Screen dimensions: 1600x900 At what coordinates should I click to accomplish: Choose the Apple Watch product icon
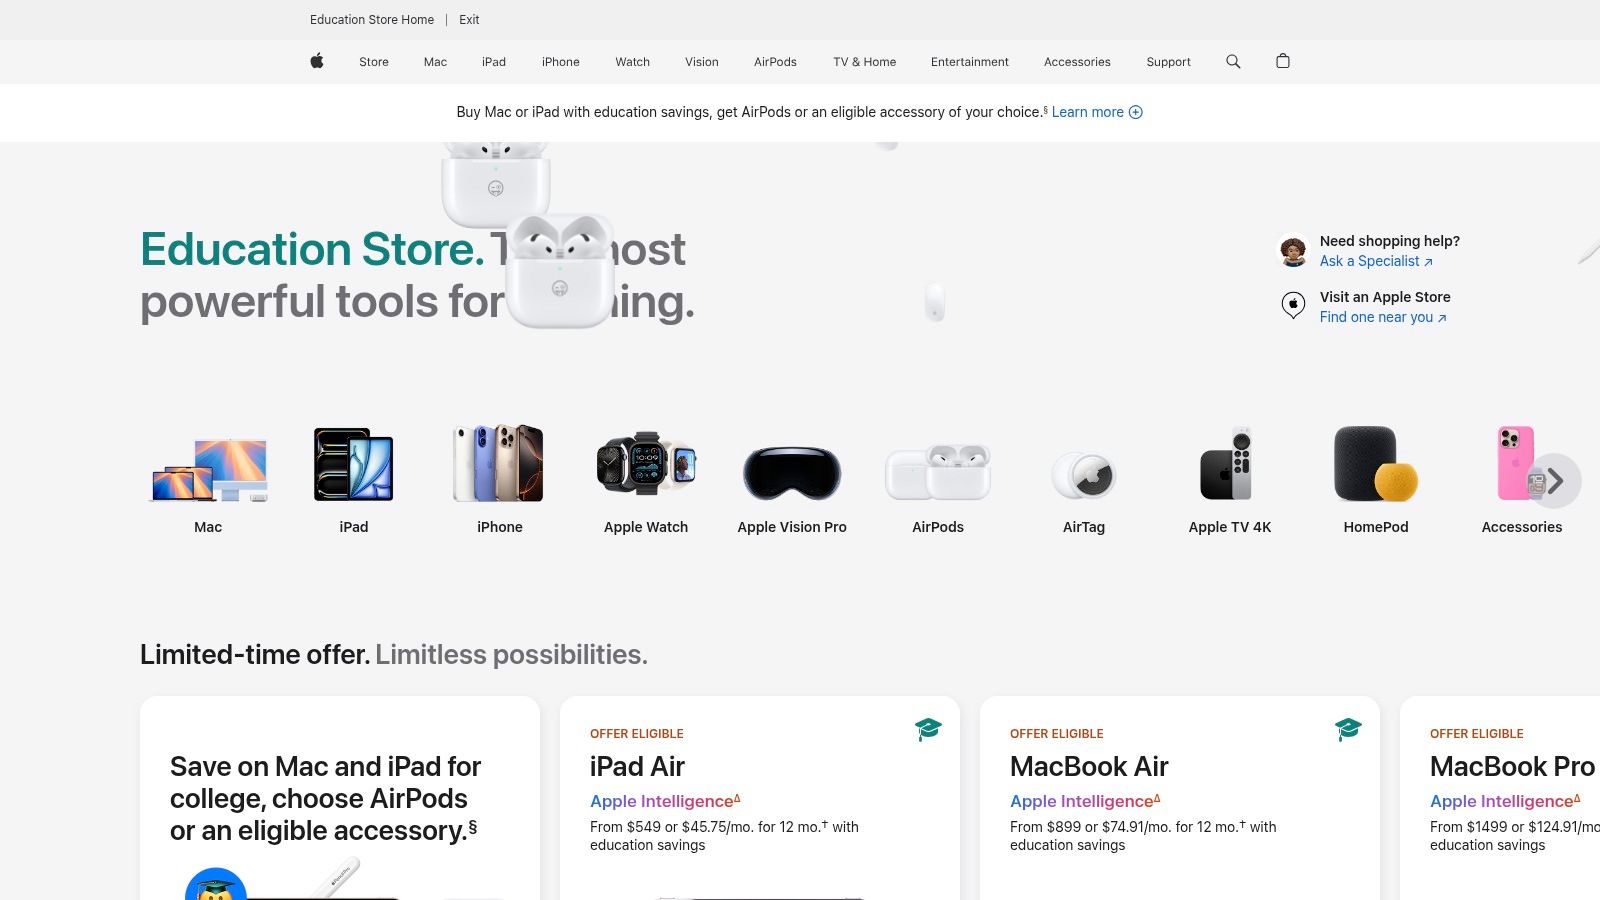pos(646,463)
